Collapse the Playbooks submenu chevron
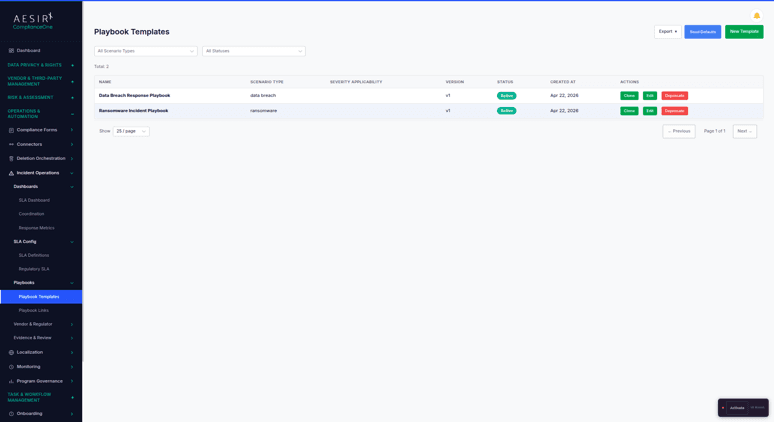 pyautogui.click(x=72, y=283)
